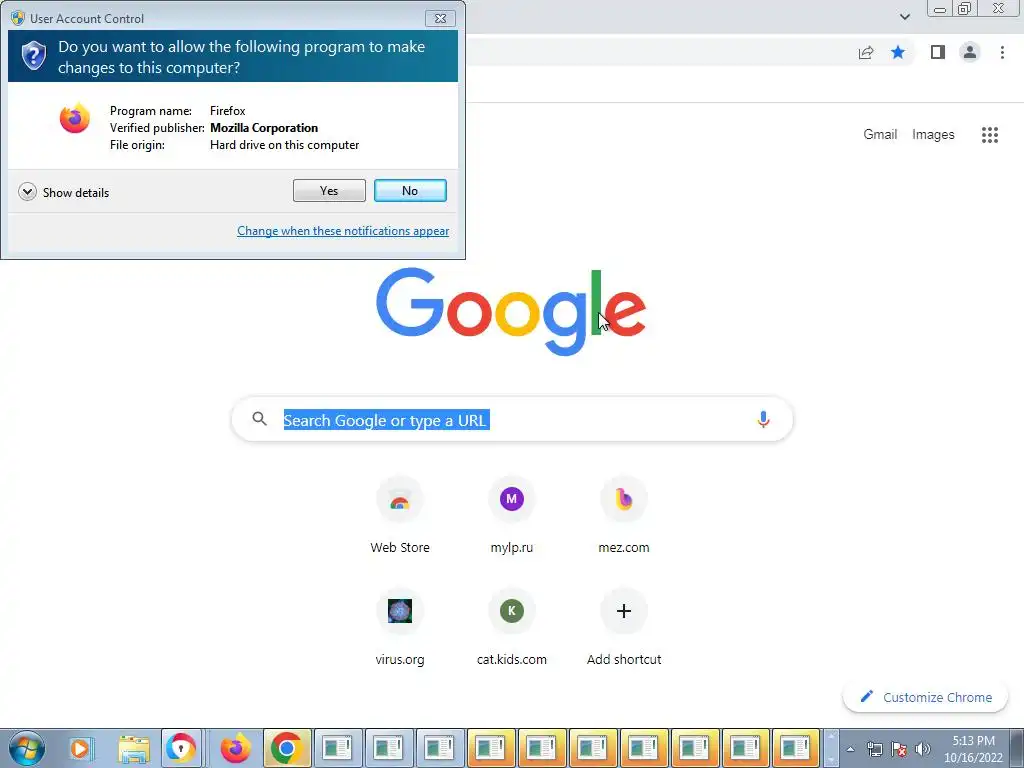Expand Show details in the UAC dialog
Screen dimensions: 1024x768
click(x=64, y=192)
